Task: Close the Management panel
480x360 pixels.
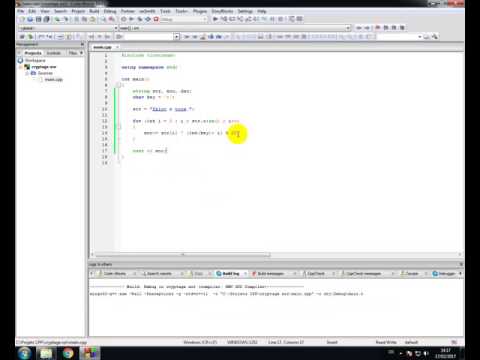Action: pyautogui.click(x=82, y=44)
